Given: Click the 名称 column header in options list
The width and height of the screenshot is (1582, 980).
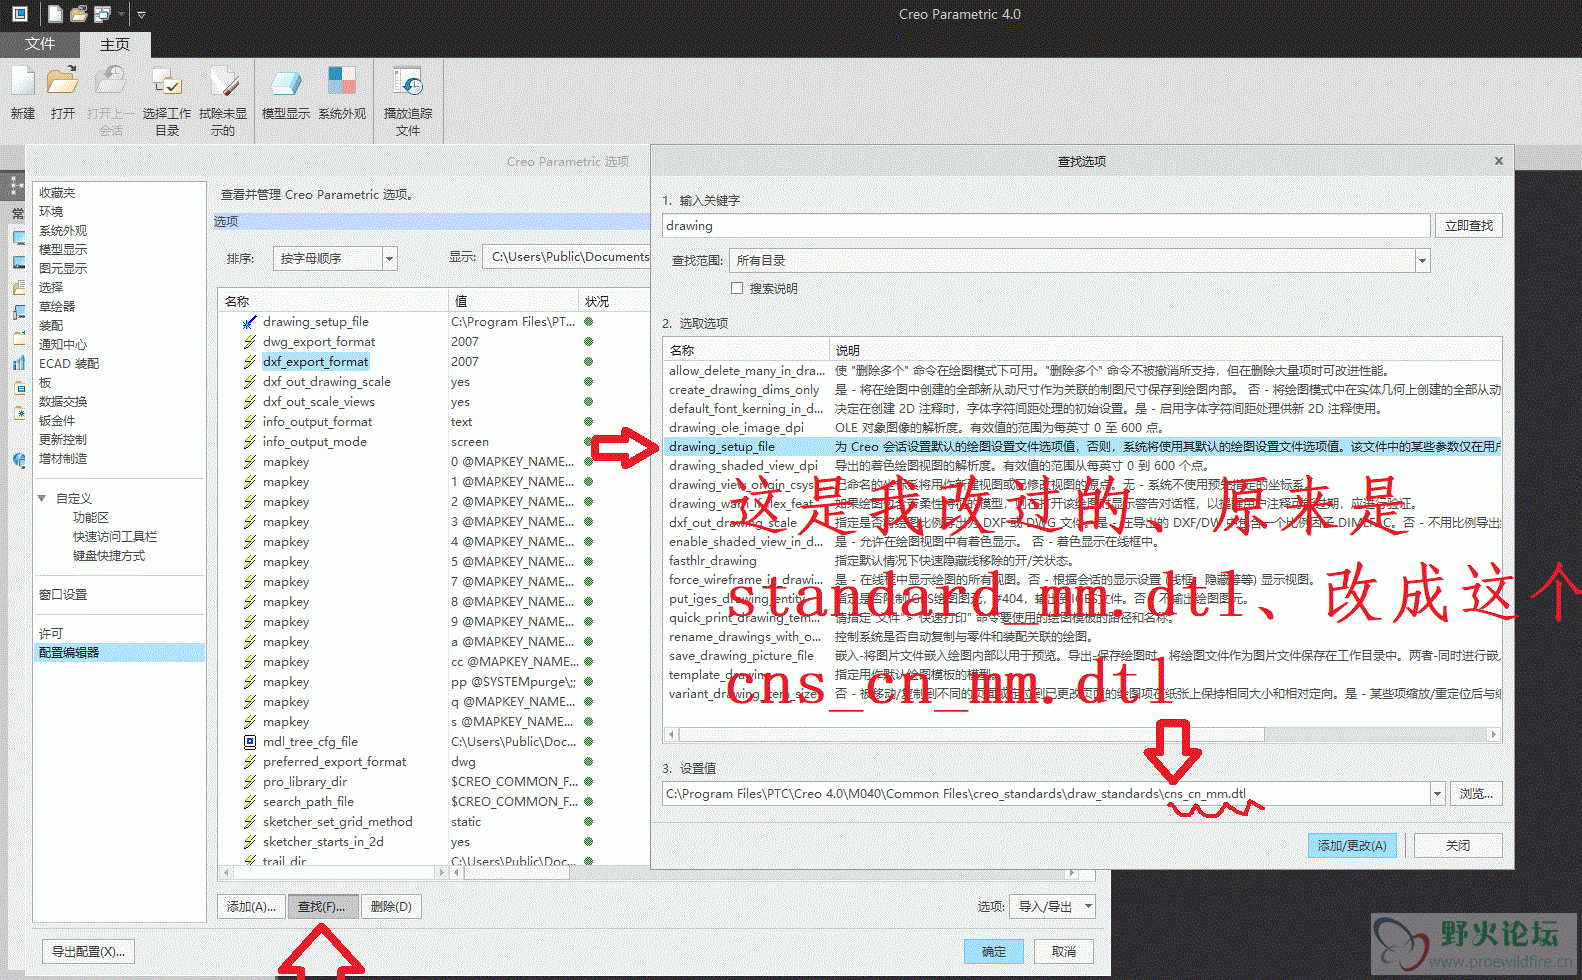Looking at the screenshot, I should (x=333, y=301).
